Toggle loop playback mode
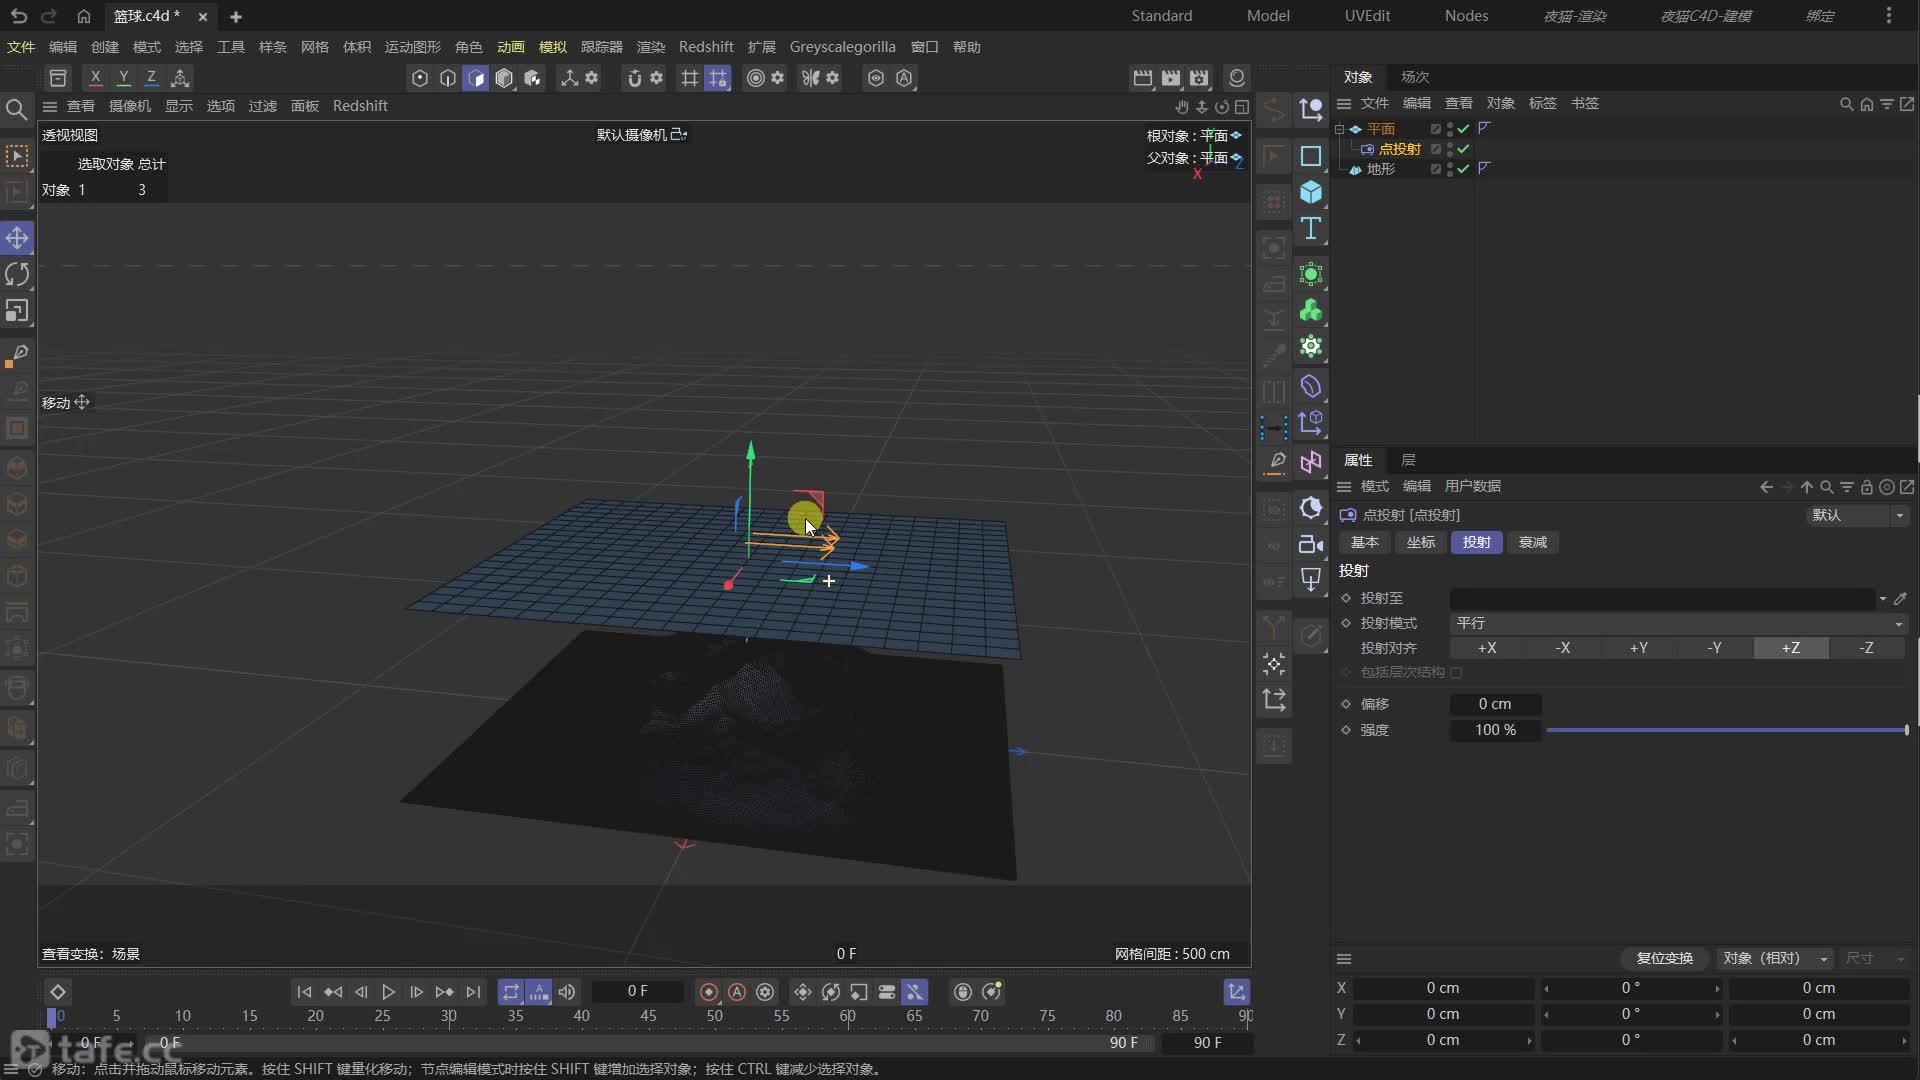The image size is (1920, 1080). click(511, 992)
